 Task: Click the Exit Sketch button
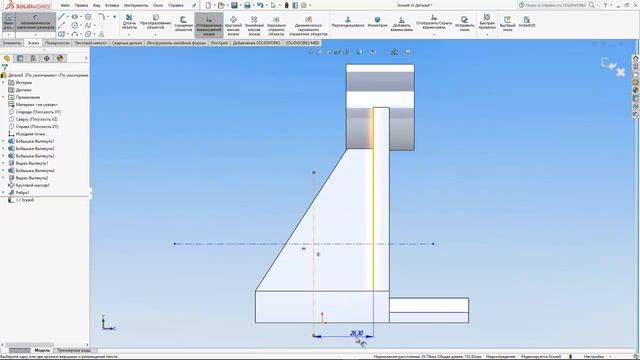click(8, 23)
